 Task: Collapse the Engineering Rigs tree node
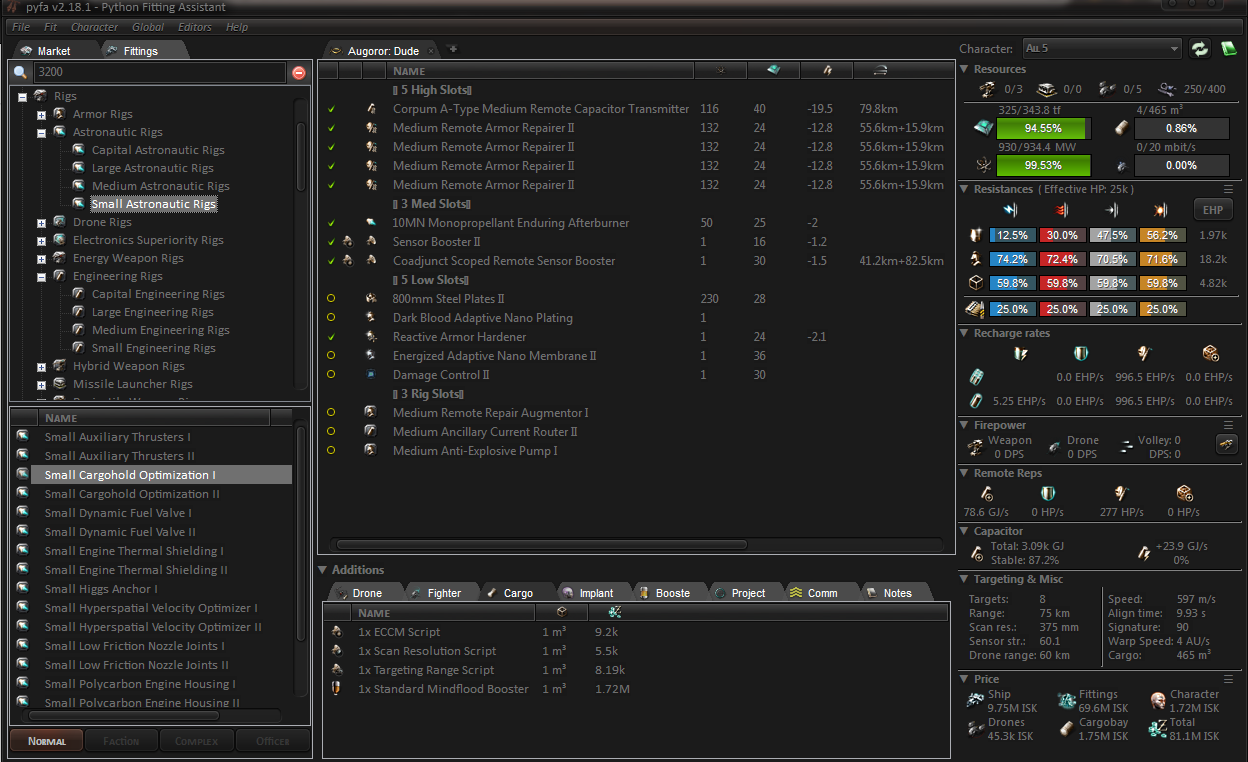click(41, 276)
